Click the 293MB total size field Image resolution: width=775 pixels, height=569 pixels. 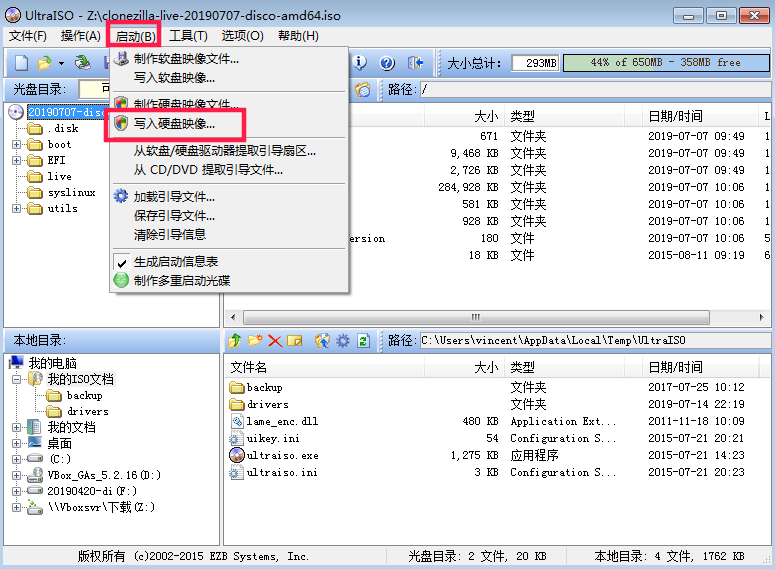535,63
